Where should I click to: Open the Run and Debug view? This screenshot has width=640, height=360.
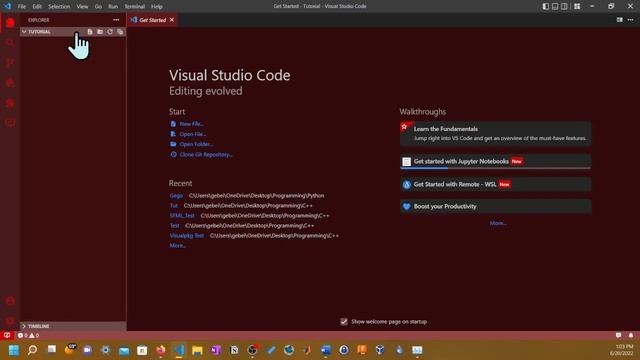click(x=10, y=83)
